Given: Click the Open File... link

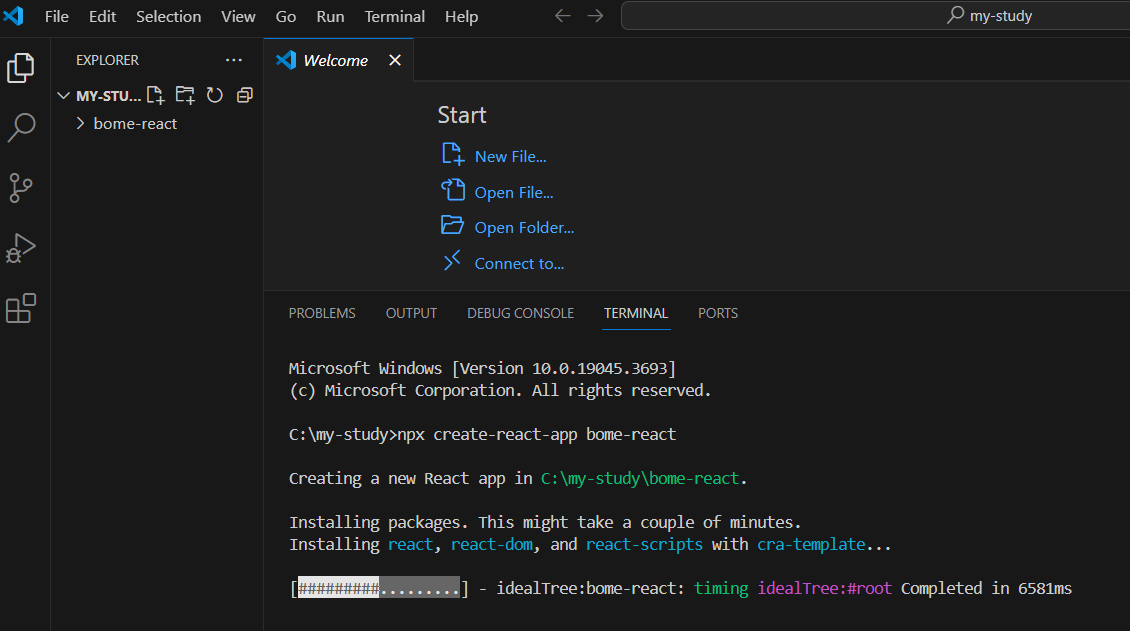Looking at the screenshot, I should tap(514, 192).
